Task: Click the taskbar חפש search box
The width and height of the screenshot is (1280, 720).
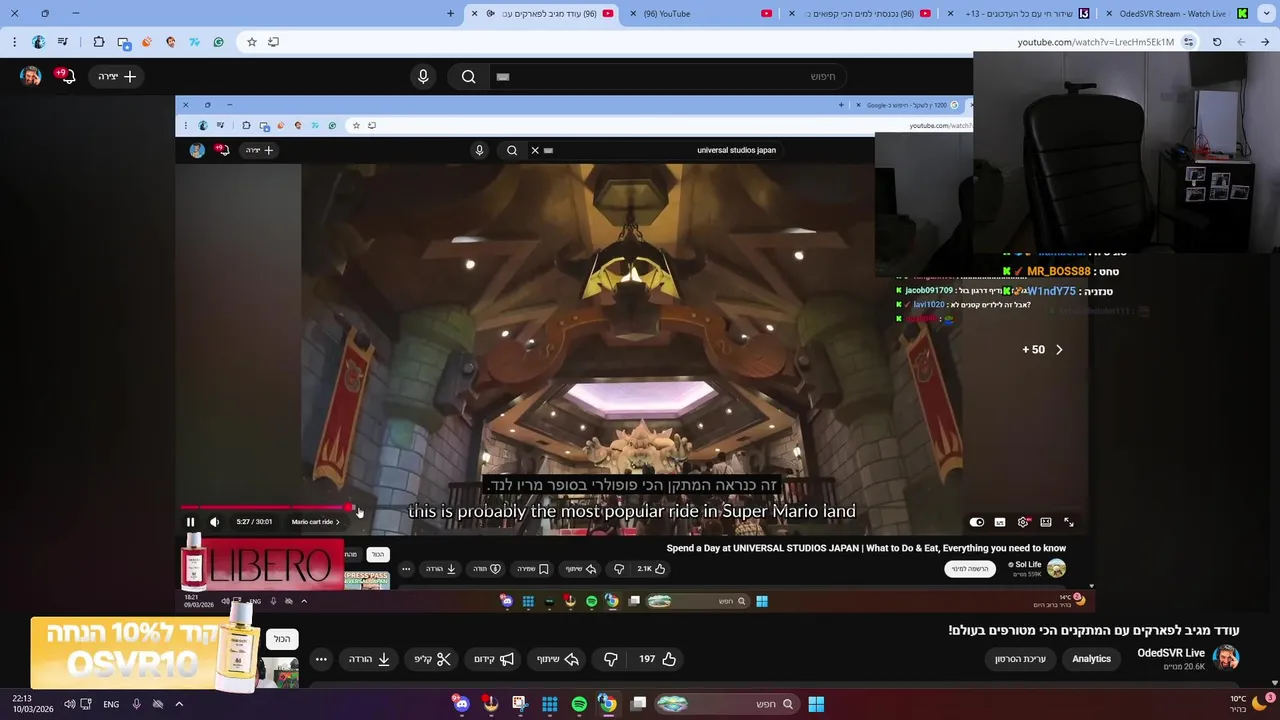Action: [x=725, y=704]
